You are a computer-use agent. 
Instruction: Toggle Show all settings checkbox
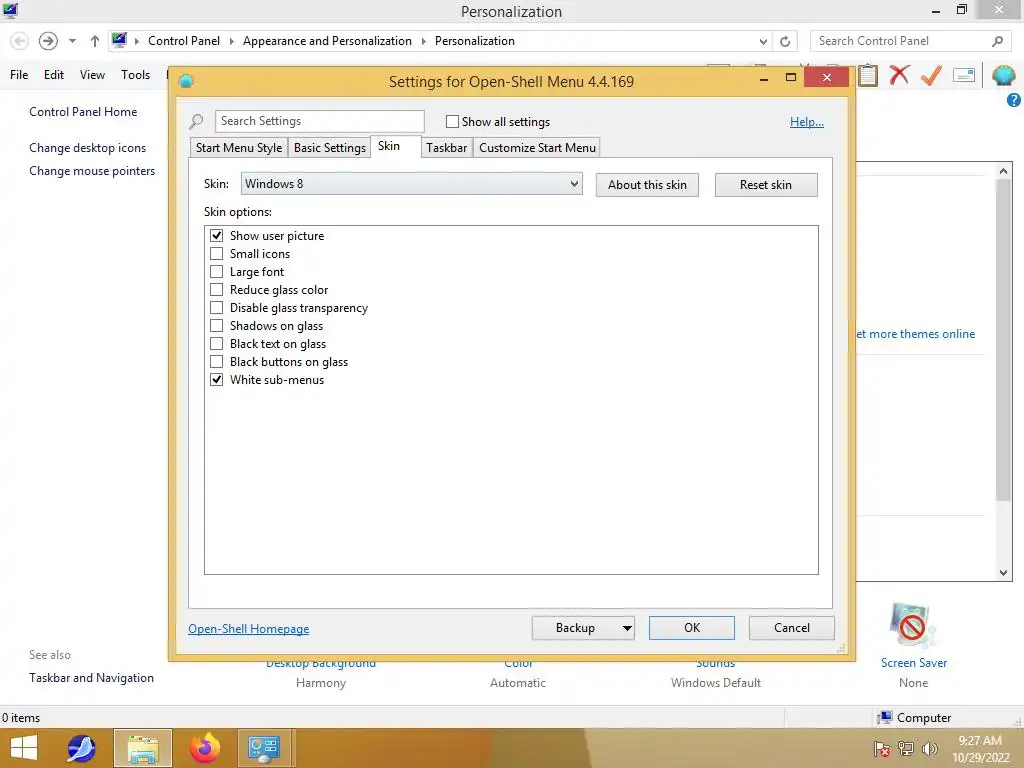point(452,121)
